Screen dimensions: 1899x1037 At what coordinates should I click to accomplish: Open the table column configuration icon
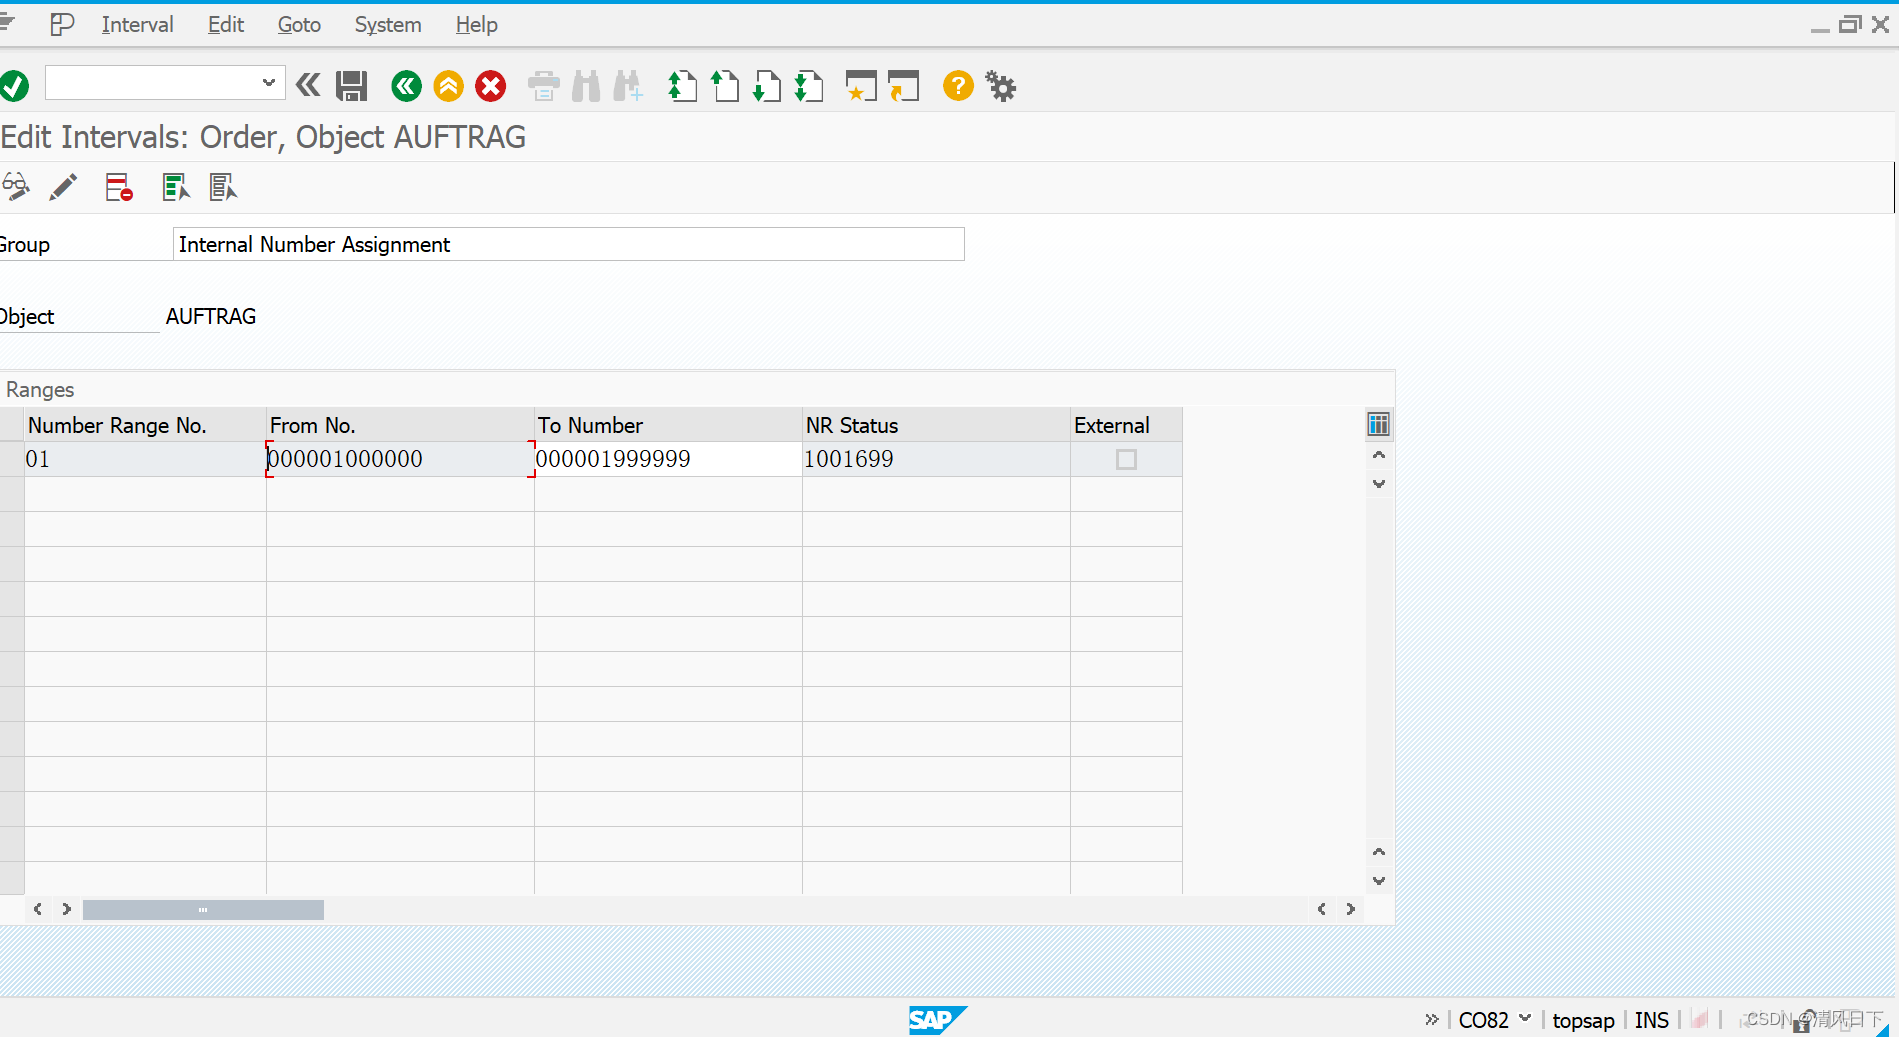(x=1378, y=425)
